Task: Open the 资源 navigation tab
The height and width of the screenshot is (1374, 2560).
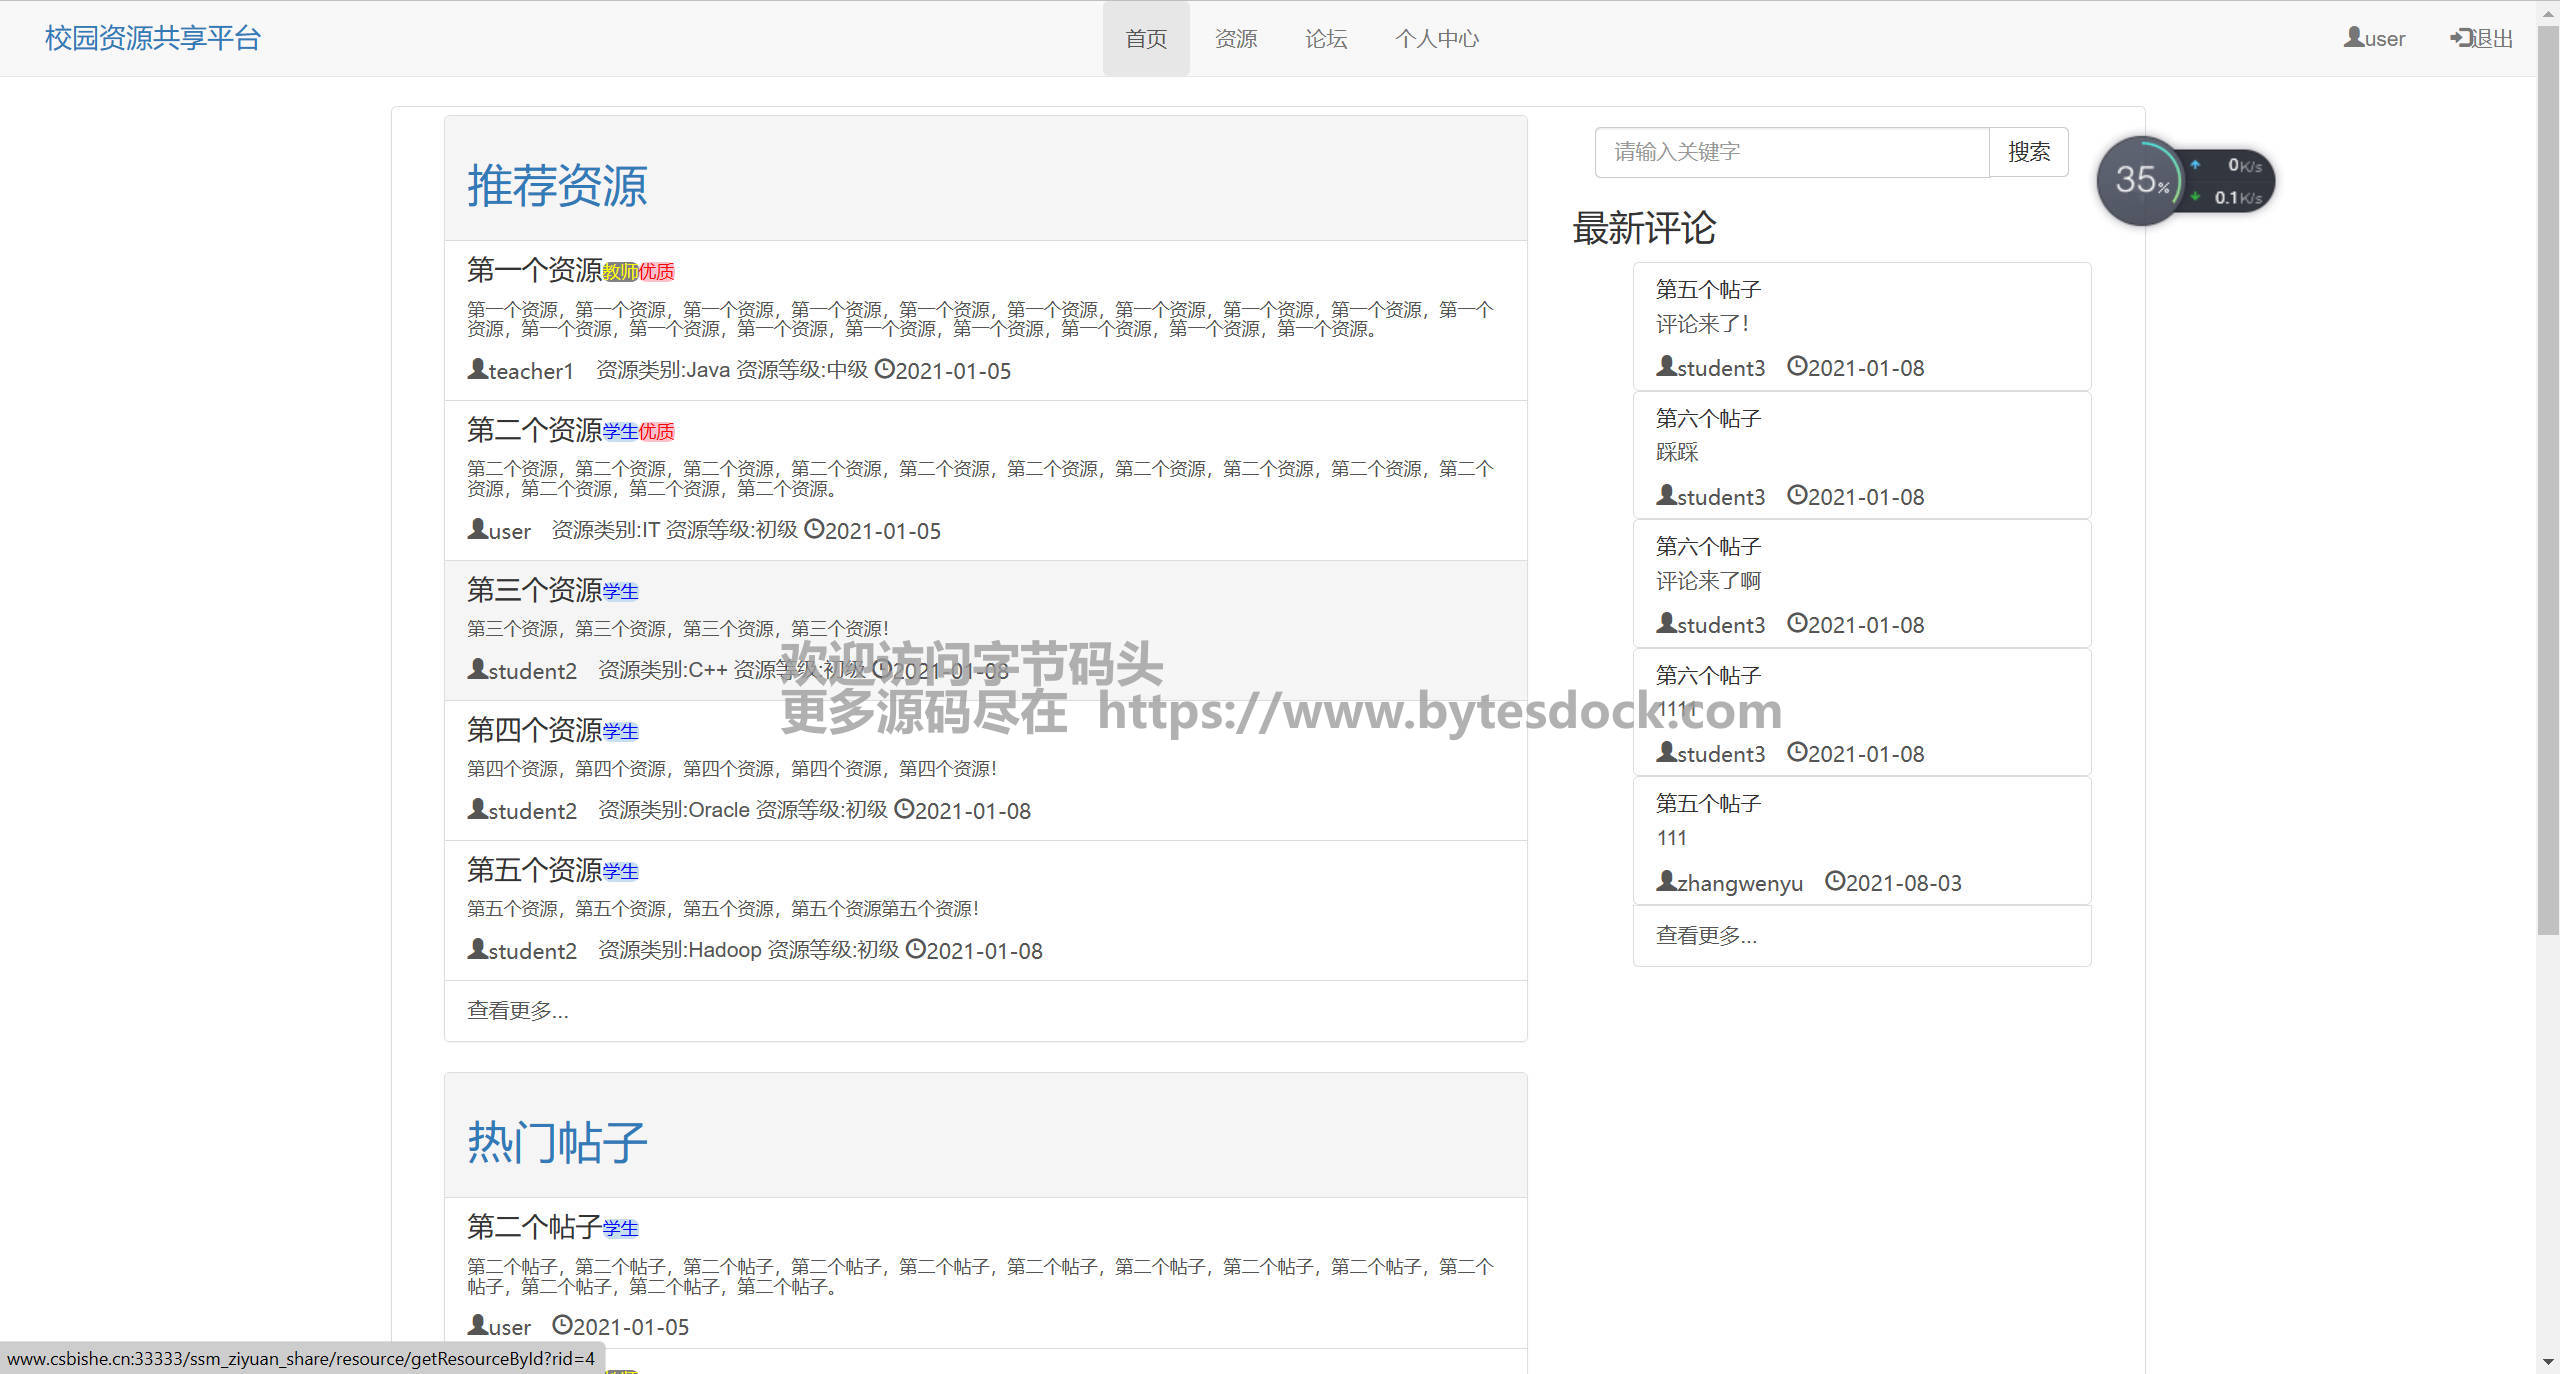Action: [x=1235, y=39]
